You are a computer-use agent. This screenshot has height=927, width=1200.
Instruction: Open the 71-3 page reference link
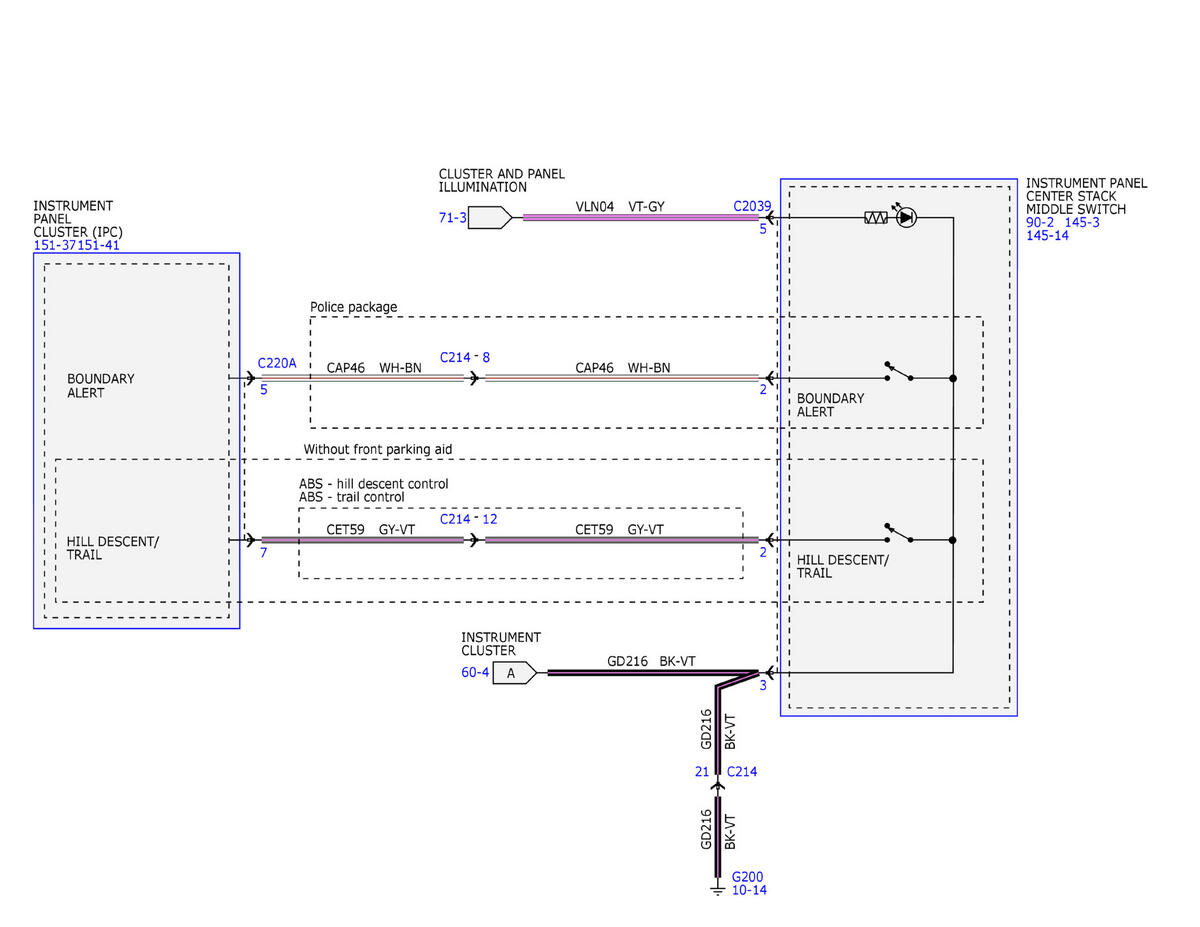(x=453, y=217)
